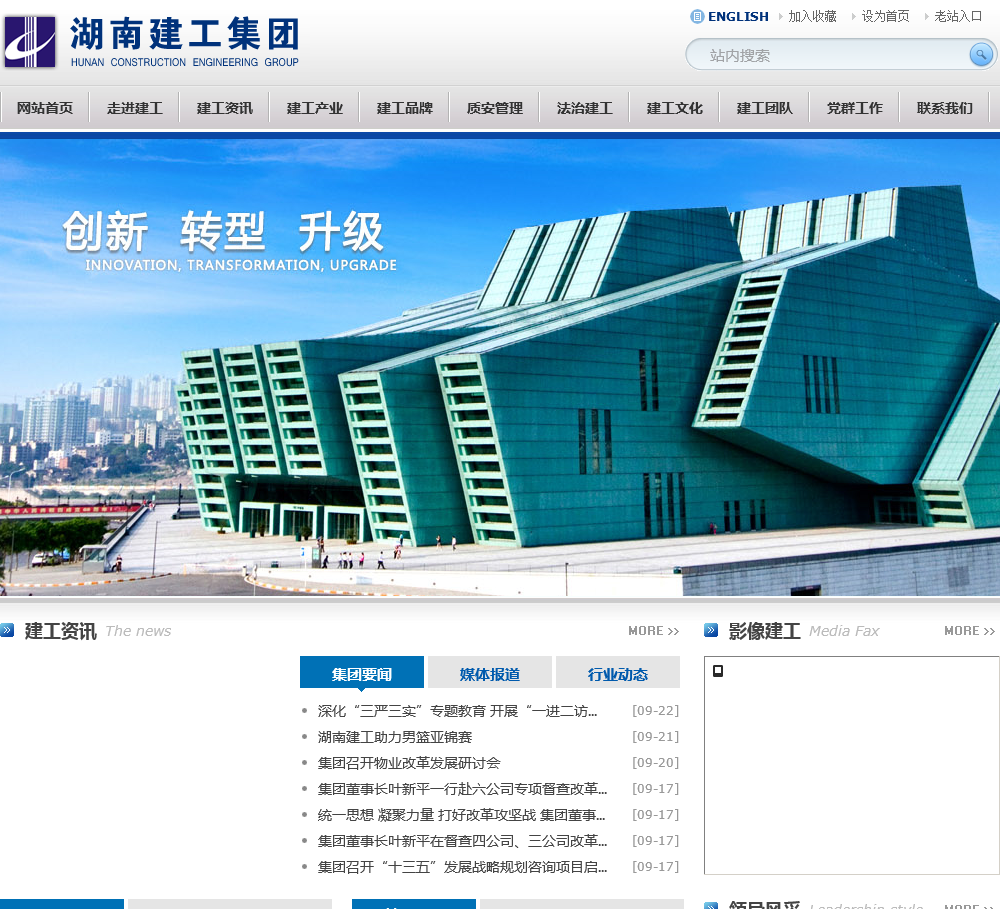Open news 深化“三严三实”专题教育
Image resolution: width=1000 pixels, height=909 pixels.
[457, 711]
